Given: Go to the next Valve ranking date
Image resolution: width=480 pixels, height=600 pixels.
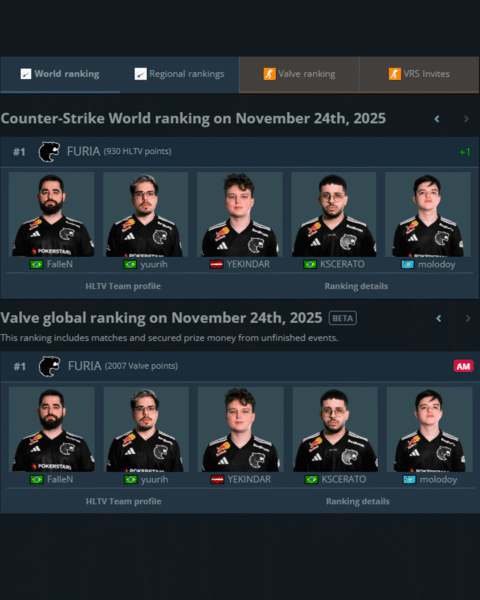Looking at the screenshot, I should [x=468, y=318].
